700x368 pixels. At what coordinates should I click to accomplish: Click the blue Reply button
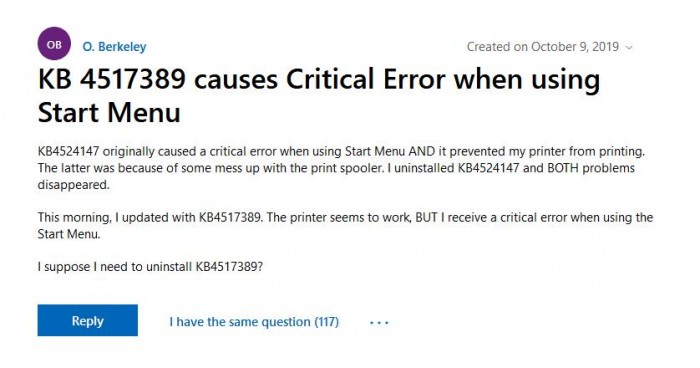pyautogui.click(x=88, y=320)
